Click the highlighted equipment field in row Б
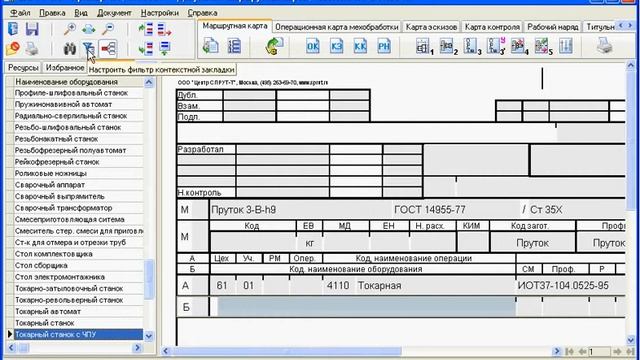The width and height of the screenshot is (640, 360). click(x=366, y=307)
